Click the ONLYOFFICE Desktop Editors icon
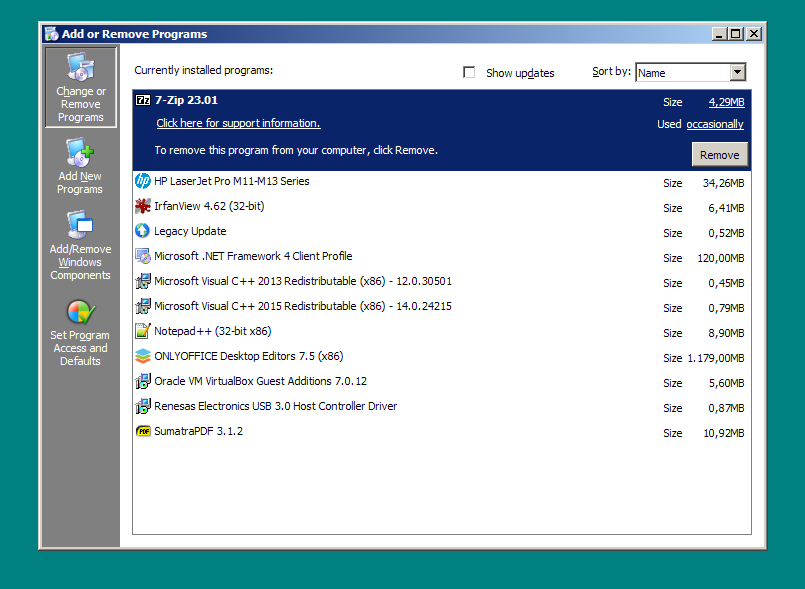This screenshot has height=589, width=805. coord(143,357)
